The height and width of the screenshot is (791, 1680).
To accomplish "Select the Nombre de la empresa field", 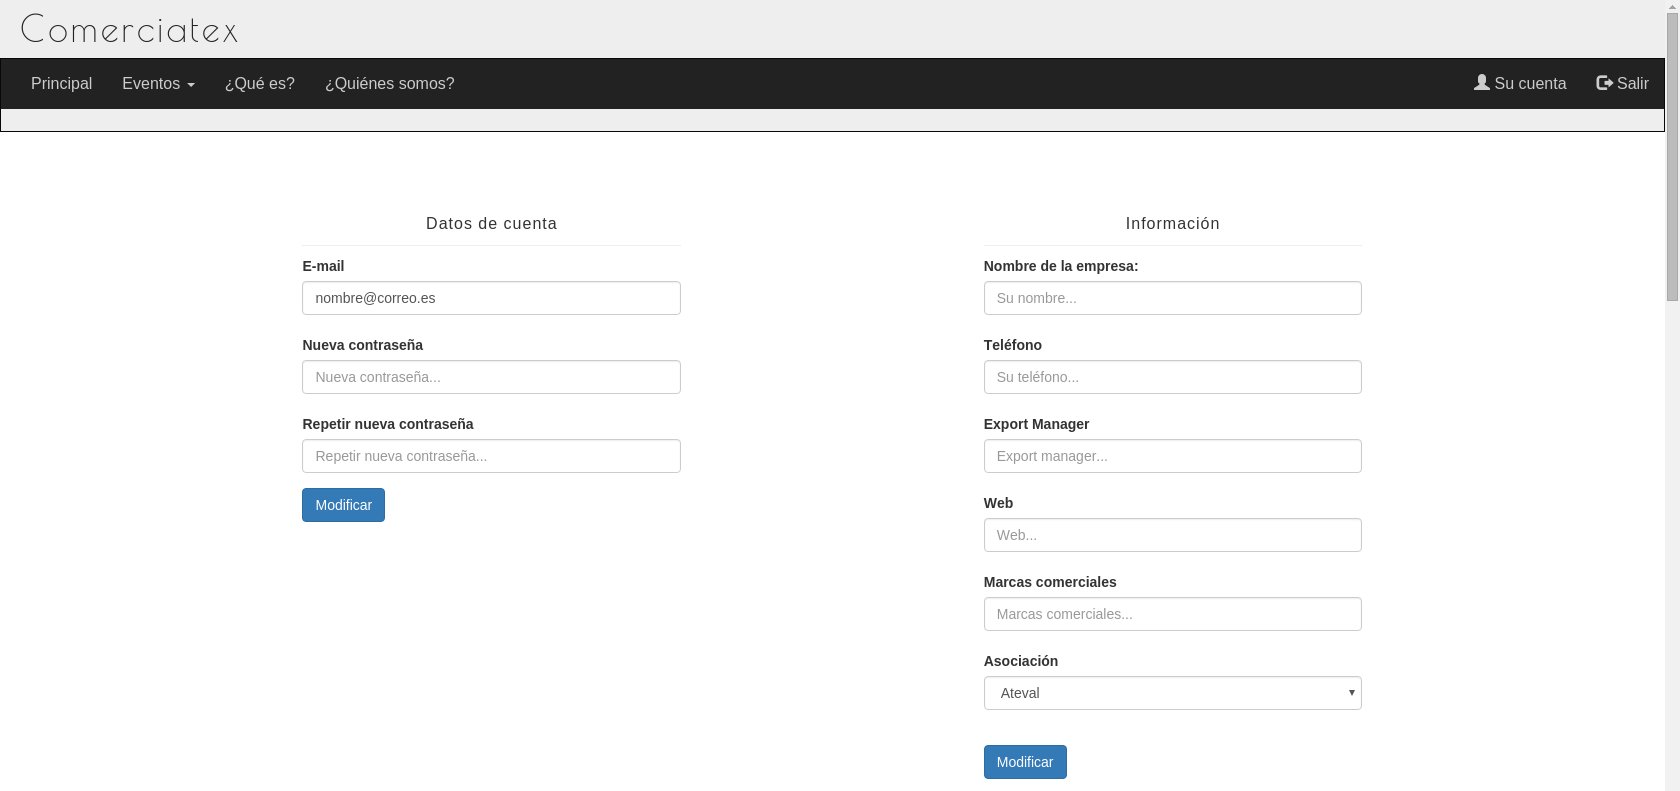I will pos(1172,298).
